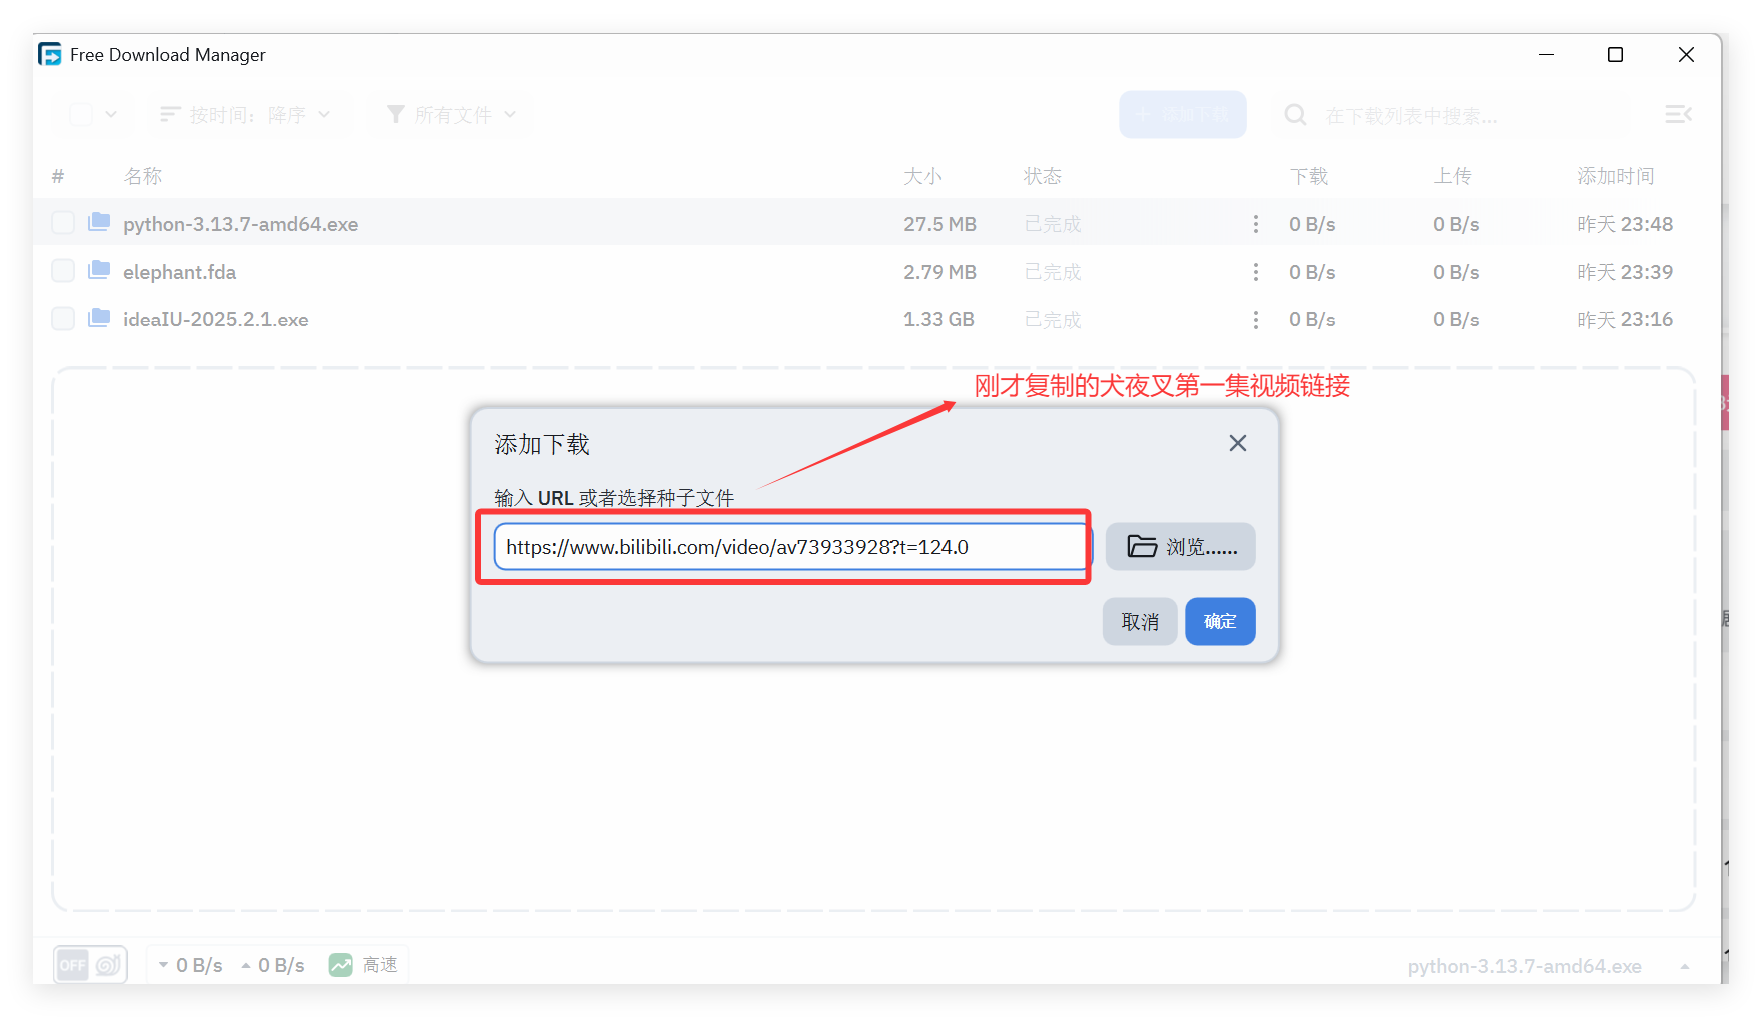
Task: Toggle the snail mode OFF switch
Action: (x=90, y=965)
